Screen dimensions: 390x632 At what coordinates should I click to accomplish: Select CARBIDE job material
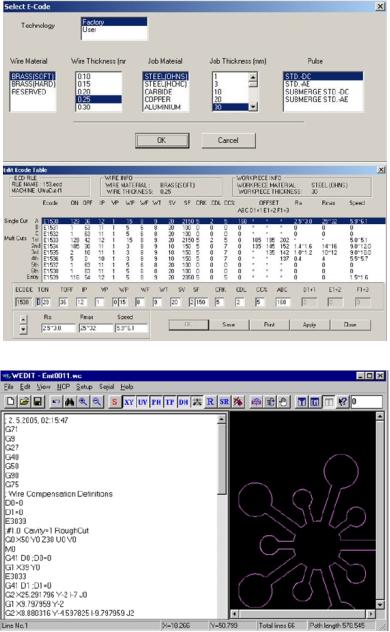click(x=165, y=91)
